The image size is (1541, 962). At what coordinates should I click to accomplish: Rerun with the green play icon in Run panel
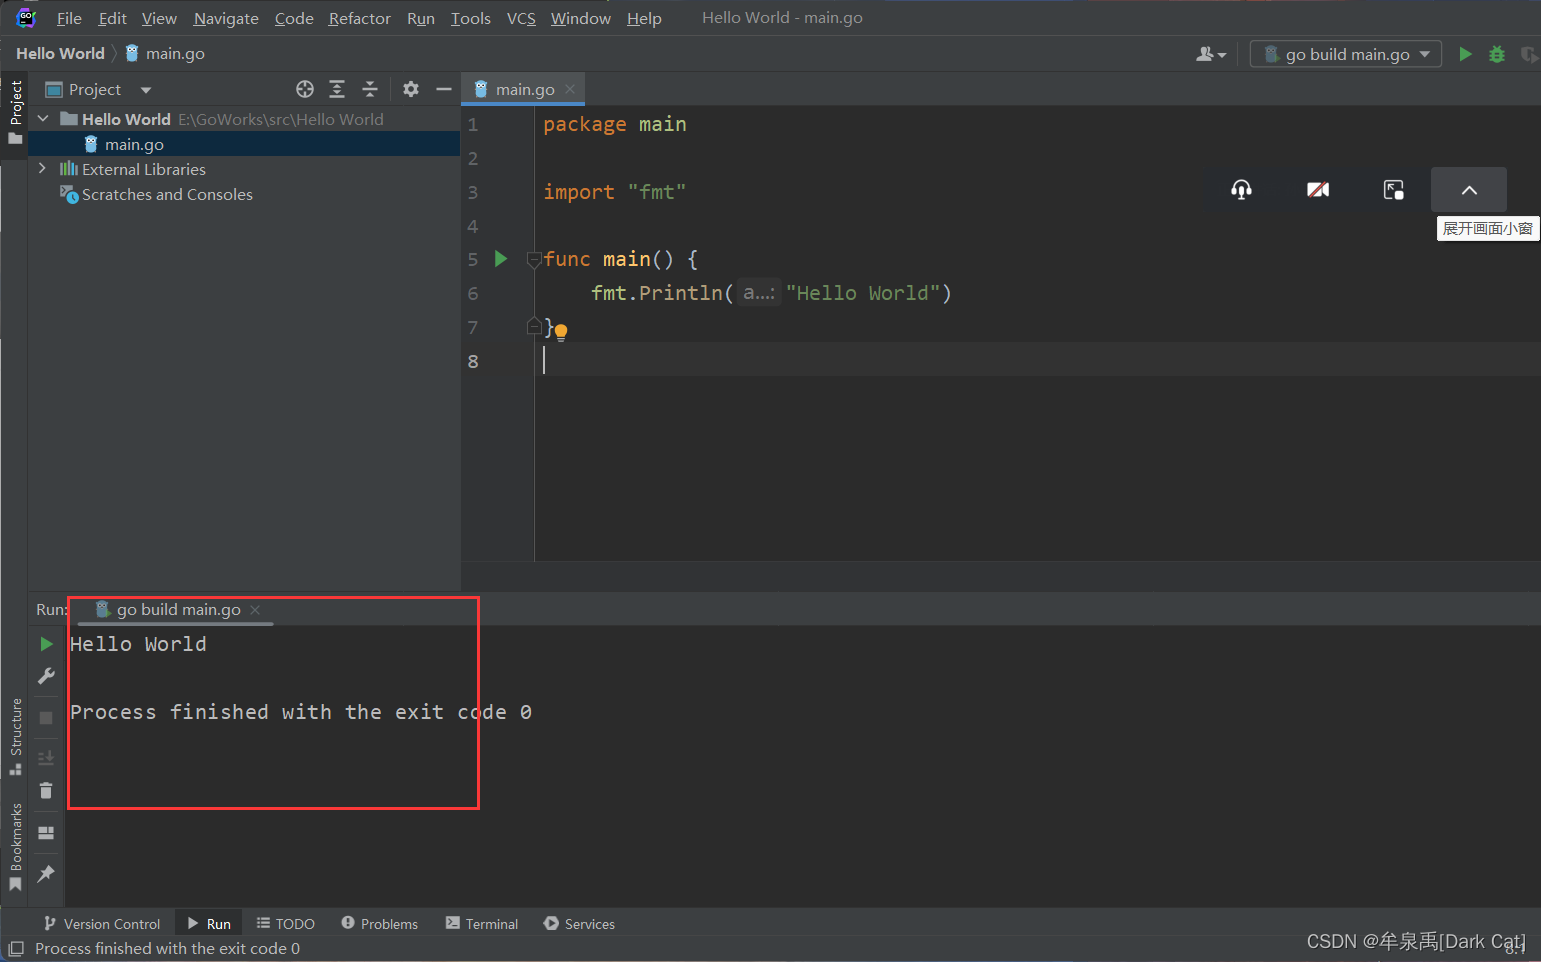[46, 644]
